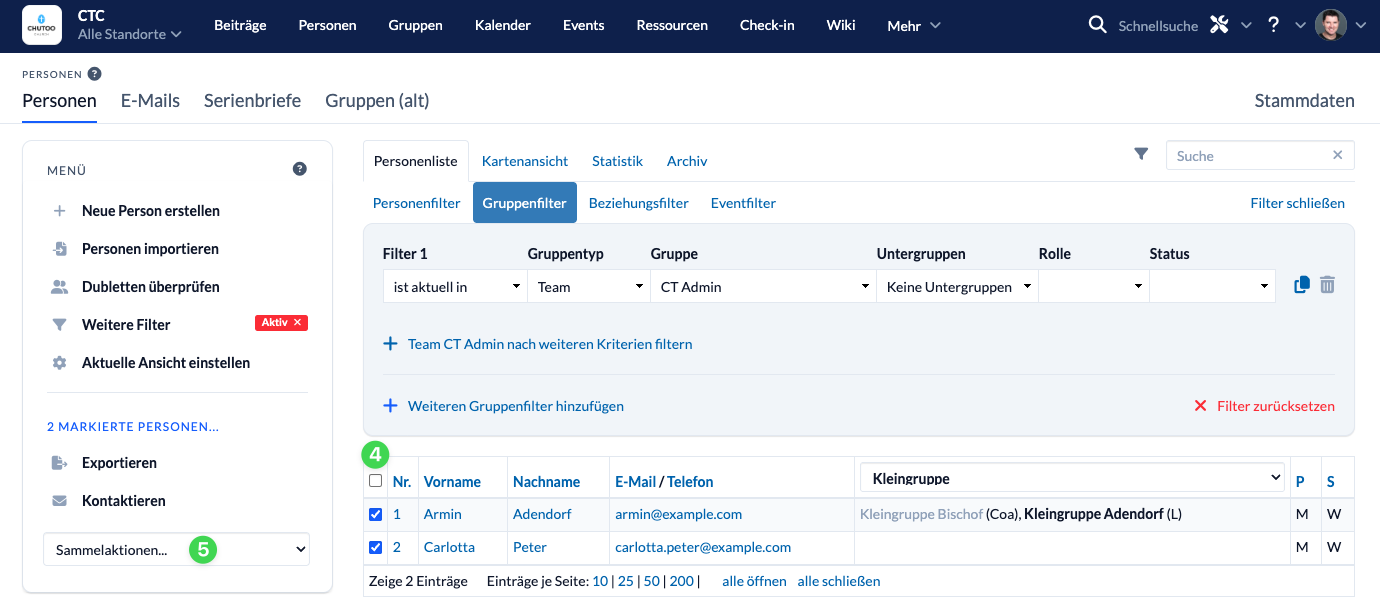Remove the red Aktiv filter badge
This screenshot has width=1380, height=605.
[297, 323]
